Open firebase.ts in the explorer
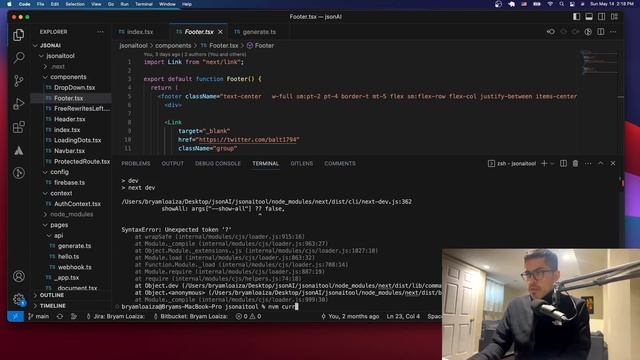 (x=69, y=182)
